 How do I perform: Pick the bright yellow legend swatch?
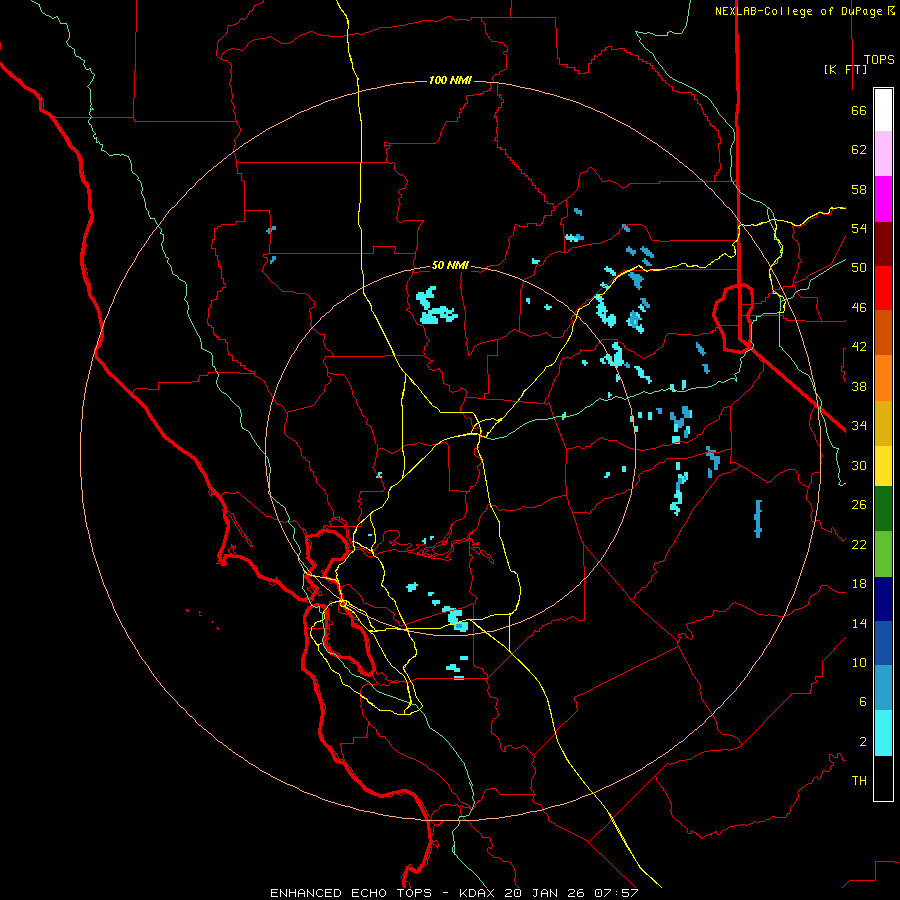pos(883,467)
